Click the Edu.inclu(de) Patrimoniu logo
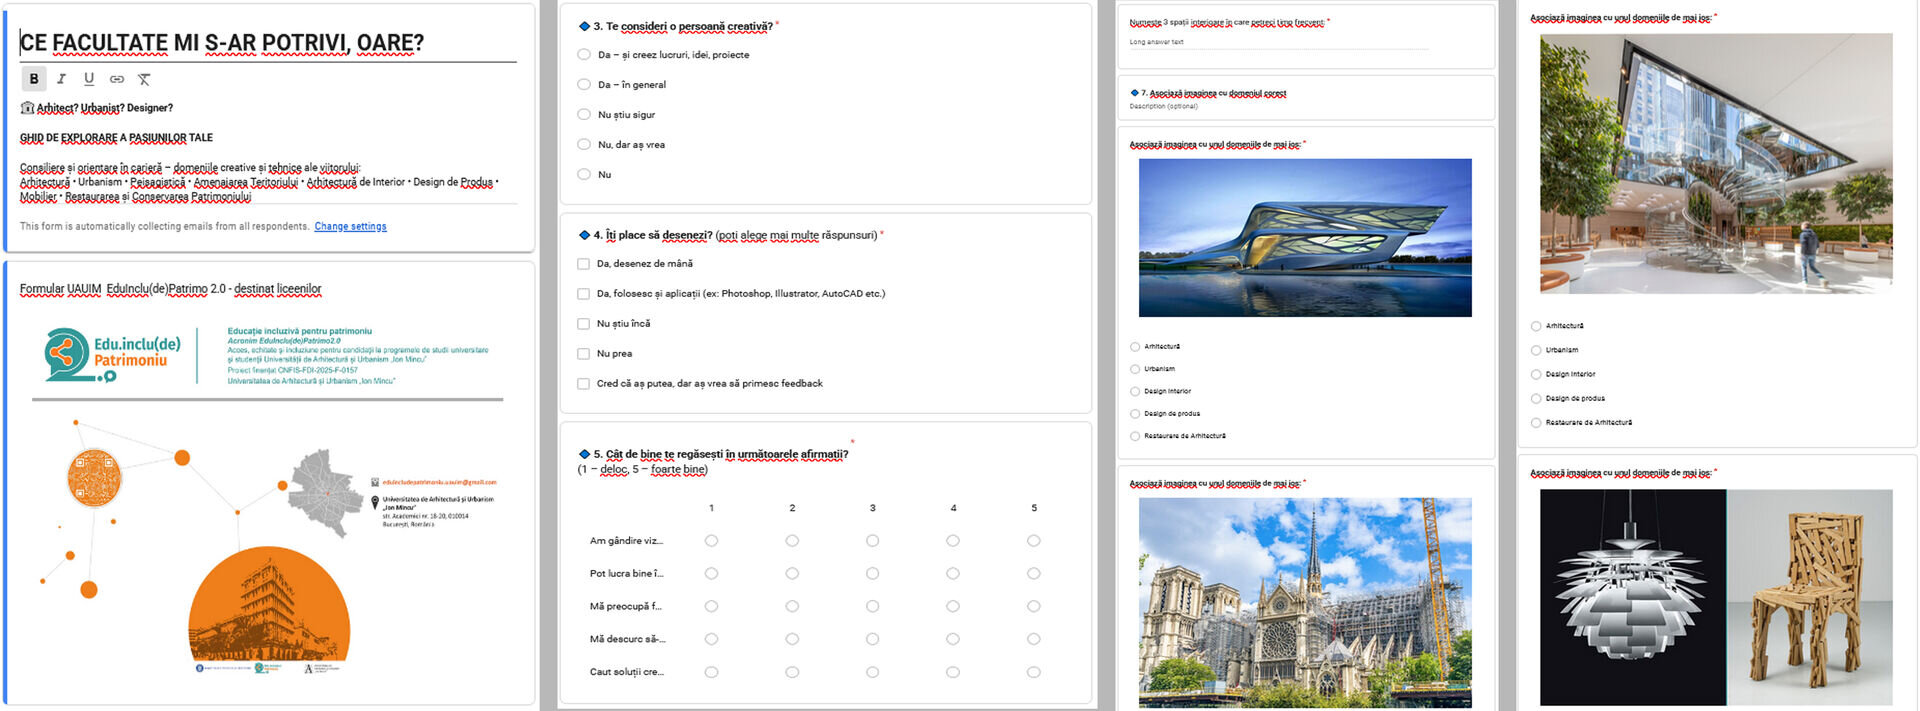The height and width of the screenshot is (711, 1920). [112, 356]
